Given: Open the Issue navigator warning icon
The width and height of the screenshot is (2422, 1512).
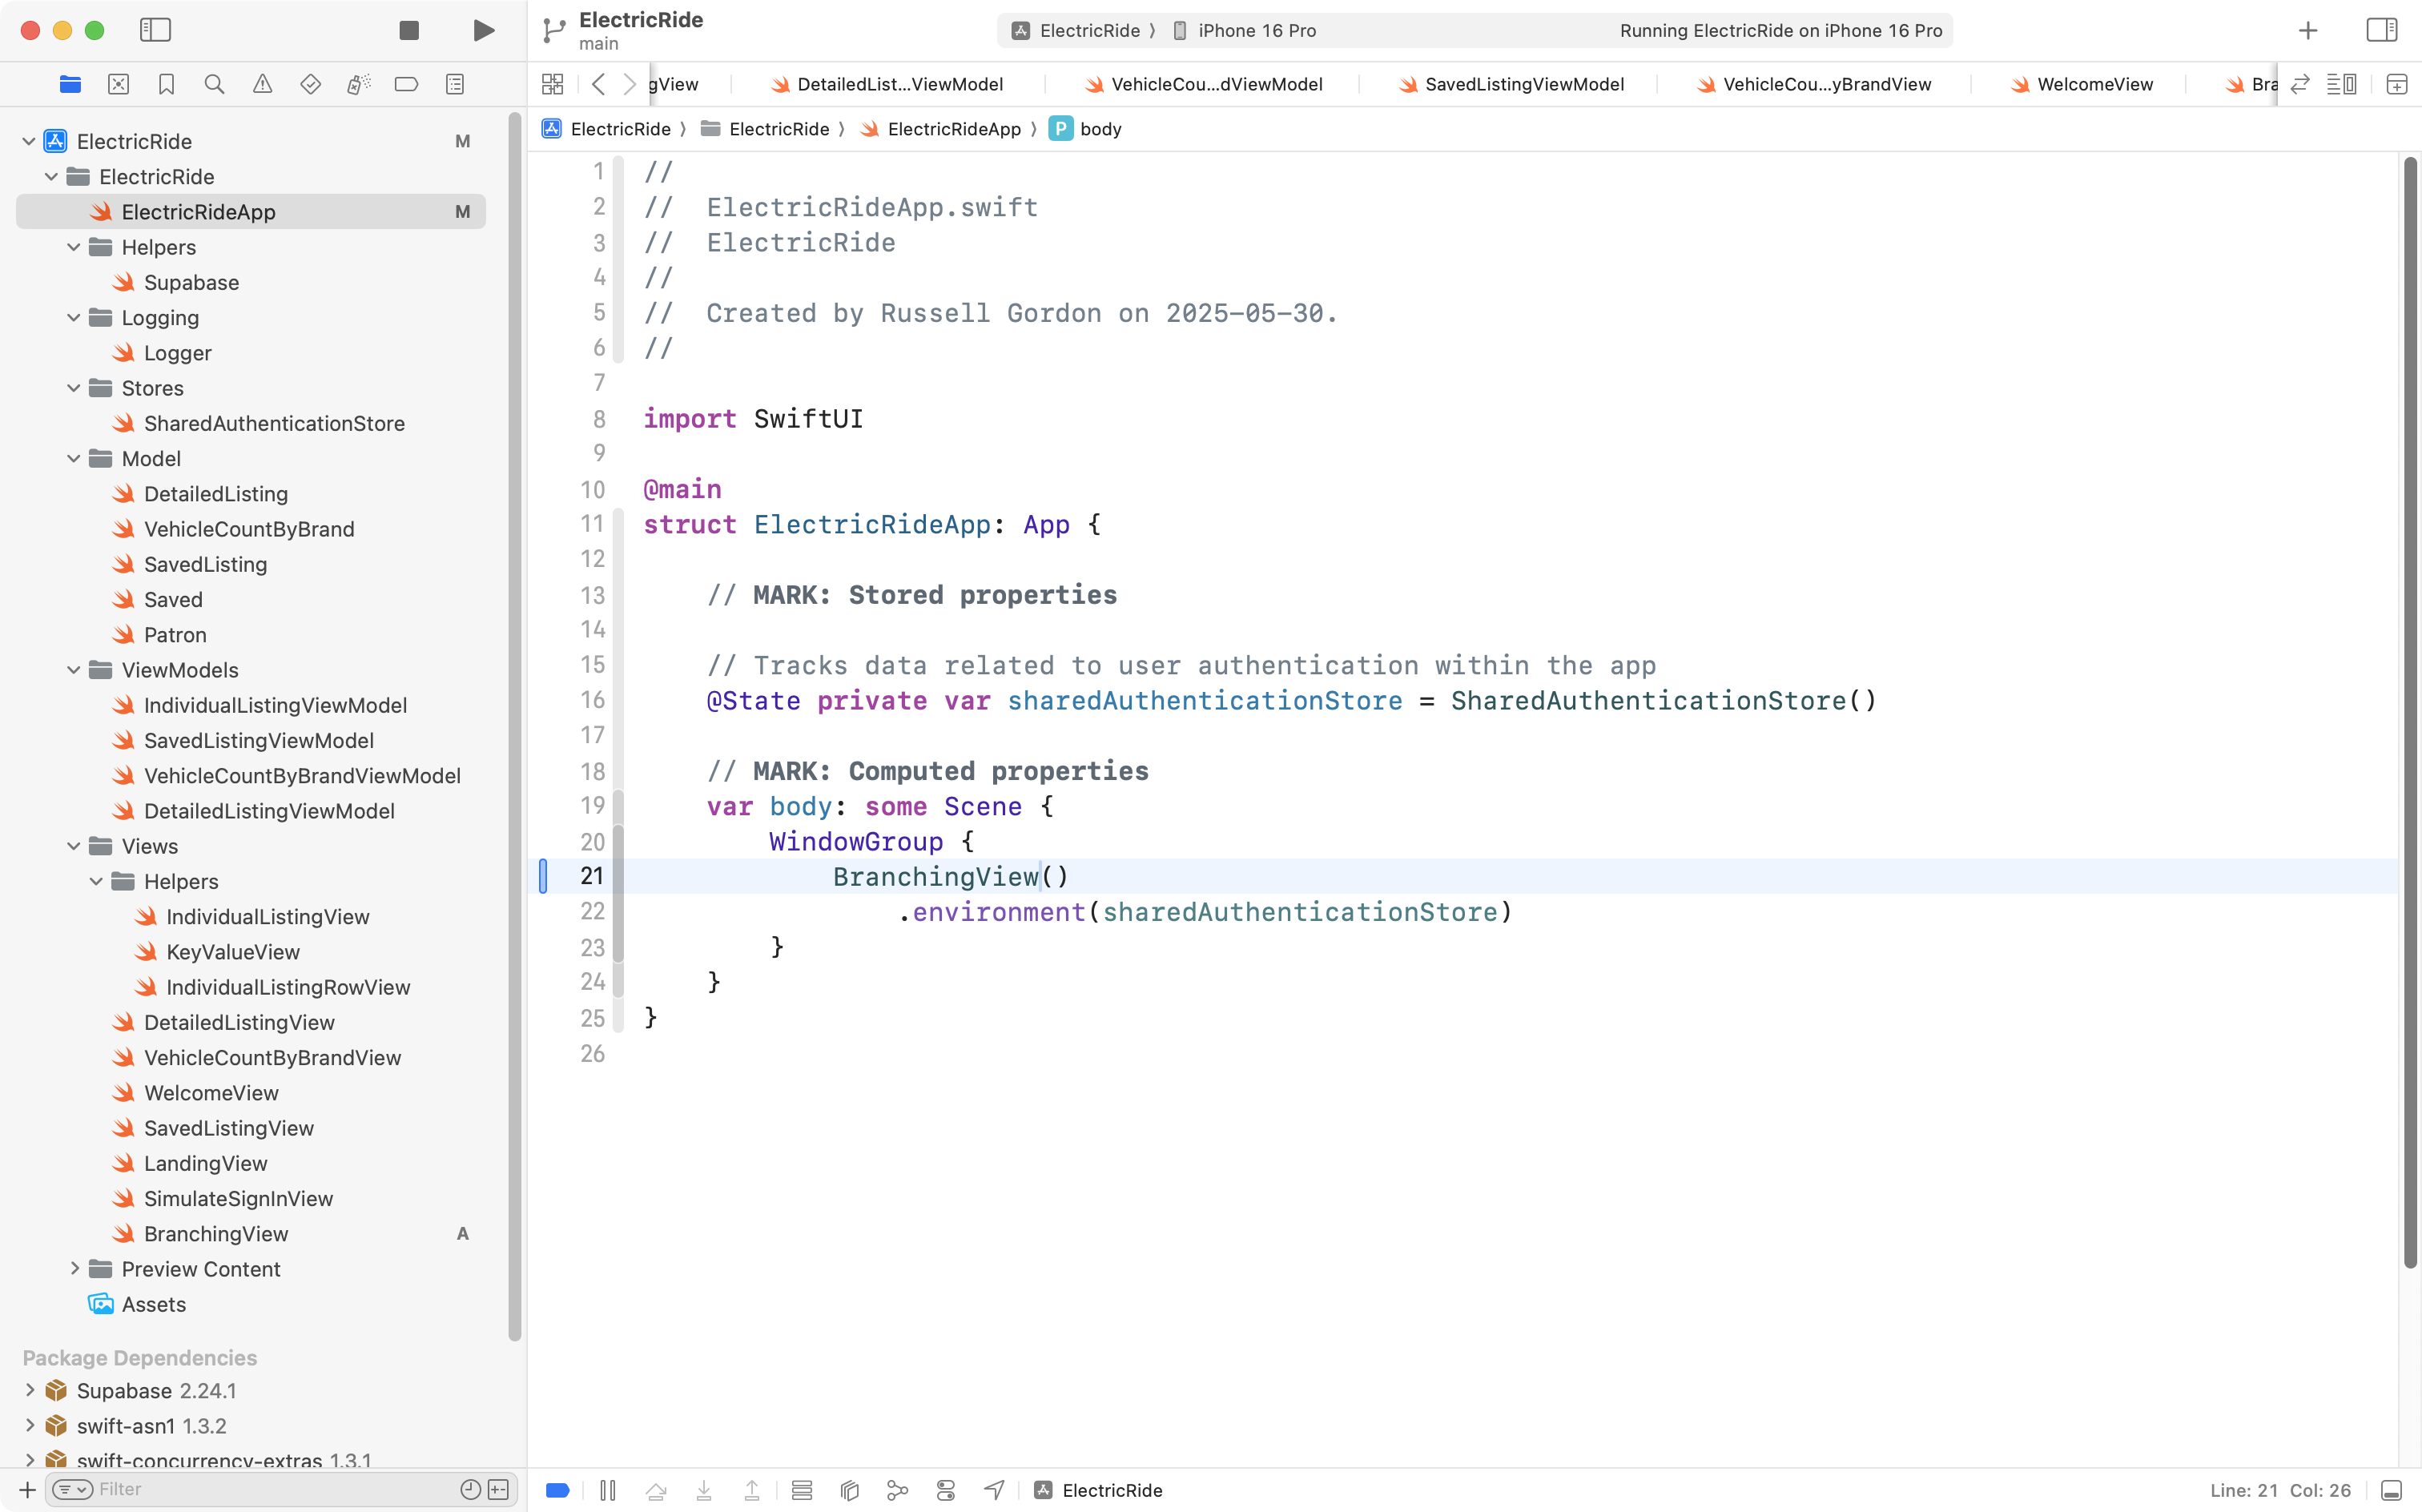Looking at the screenshot, I should 262,84.
